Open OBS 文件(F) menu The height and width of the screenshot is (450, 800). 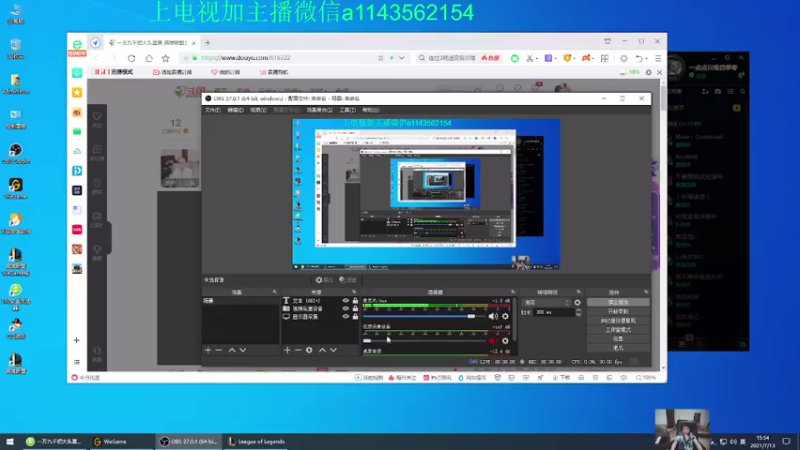[212, 110]
